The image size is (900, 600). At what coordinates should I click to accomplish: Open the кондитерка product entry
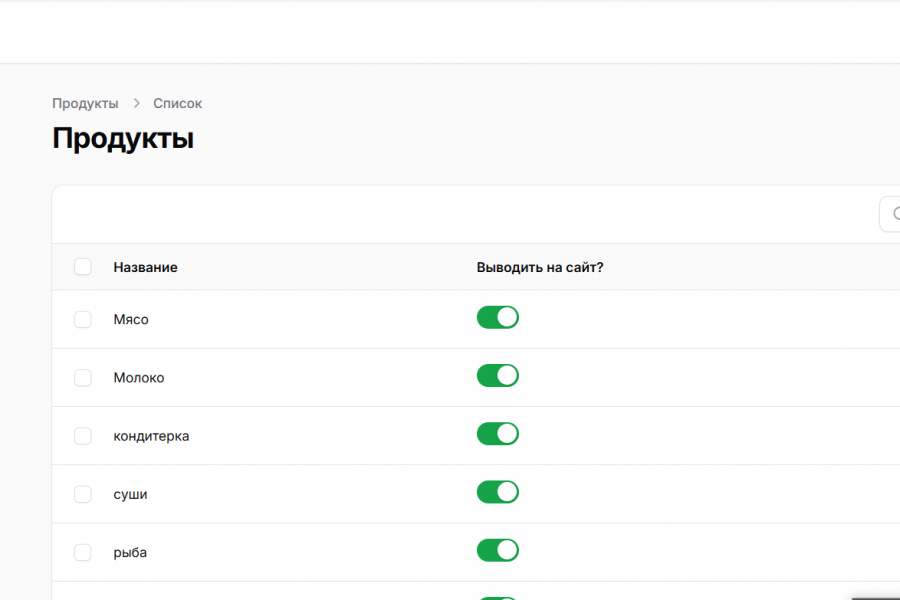[151, 436]
